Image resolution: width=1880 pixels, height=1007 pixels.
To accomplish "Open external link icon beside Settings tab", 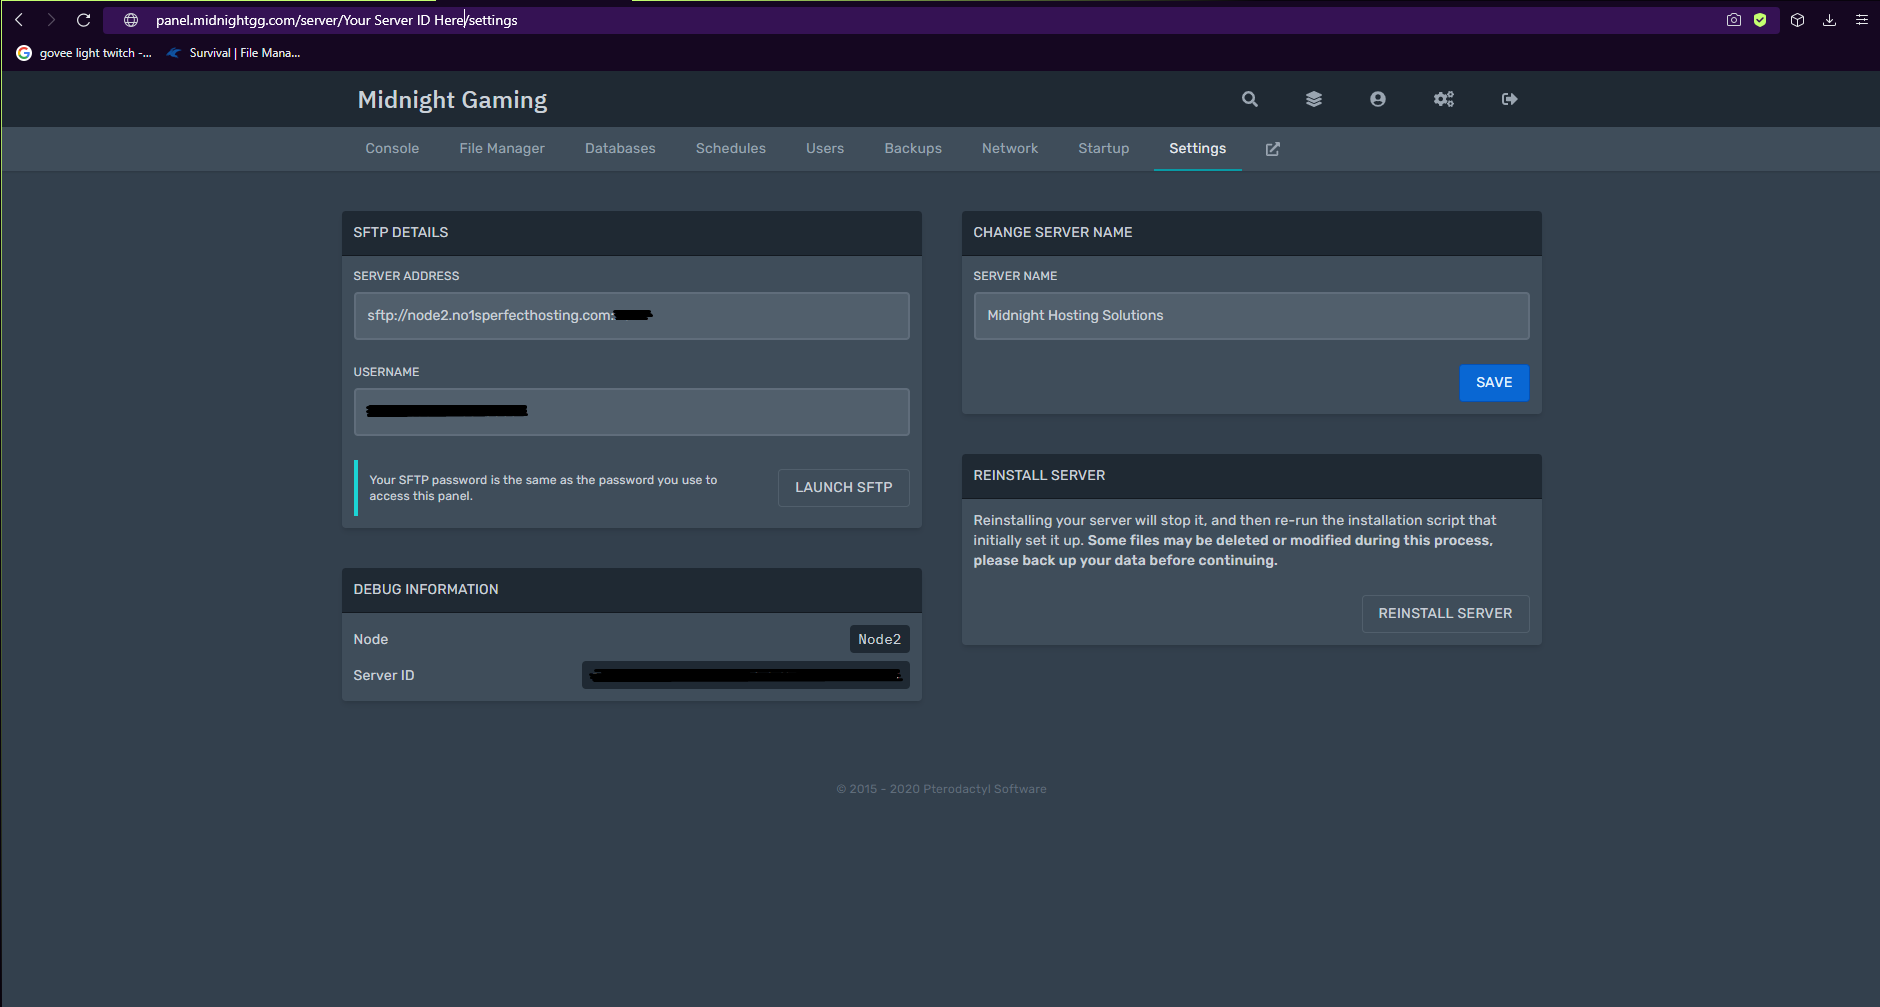I will tap(1272, 149).
